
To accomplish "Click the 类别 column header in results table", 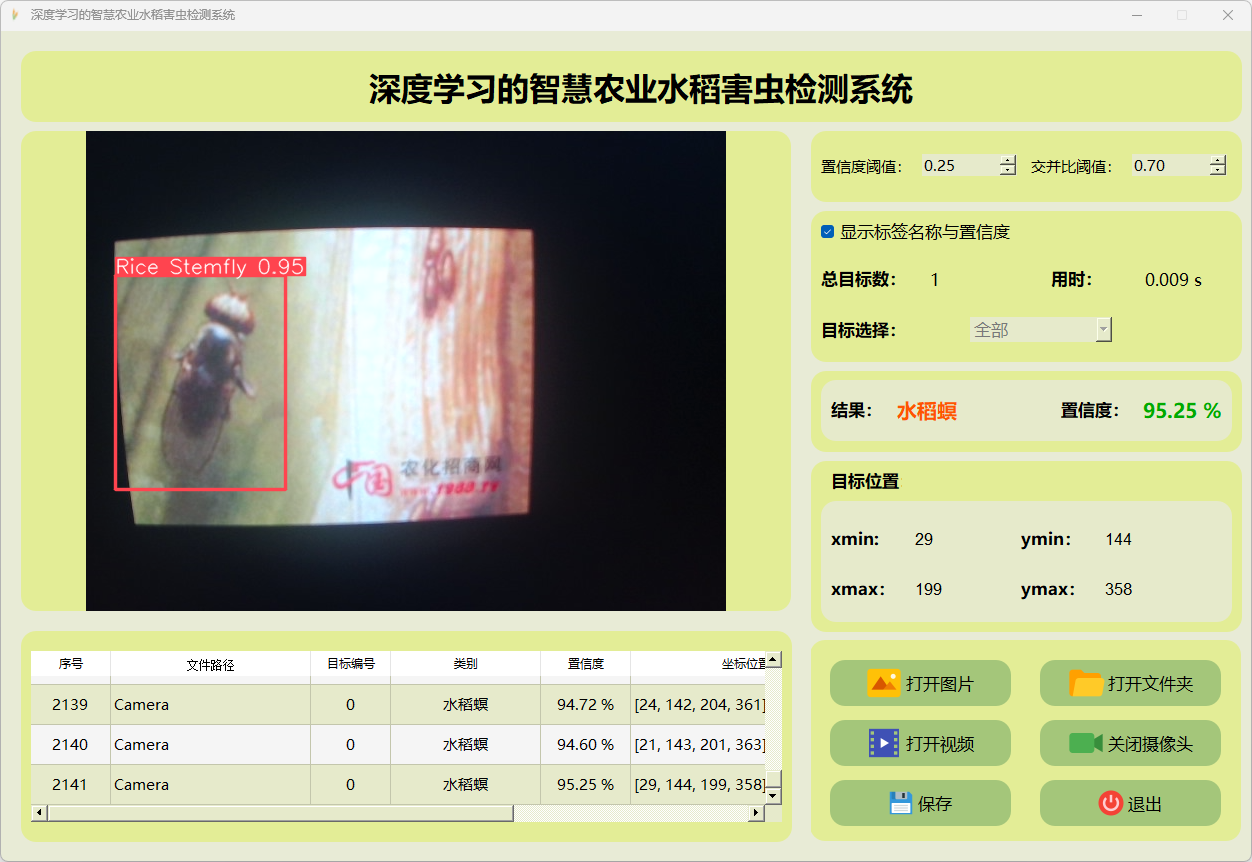I will (x=465, y=664).
